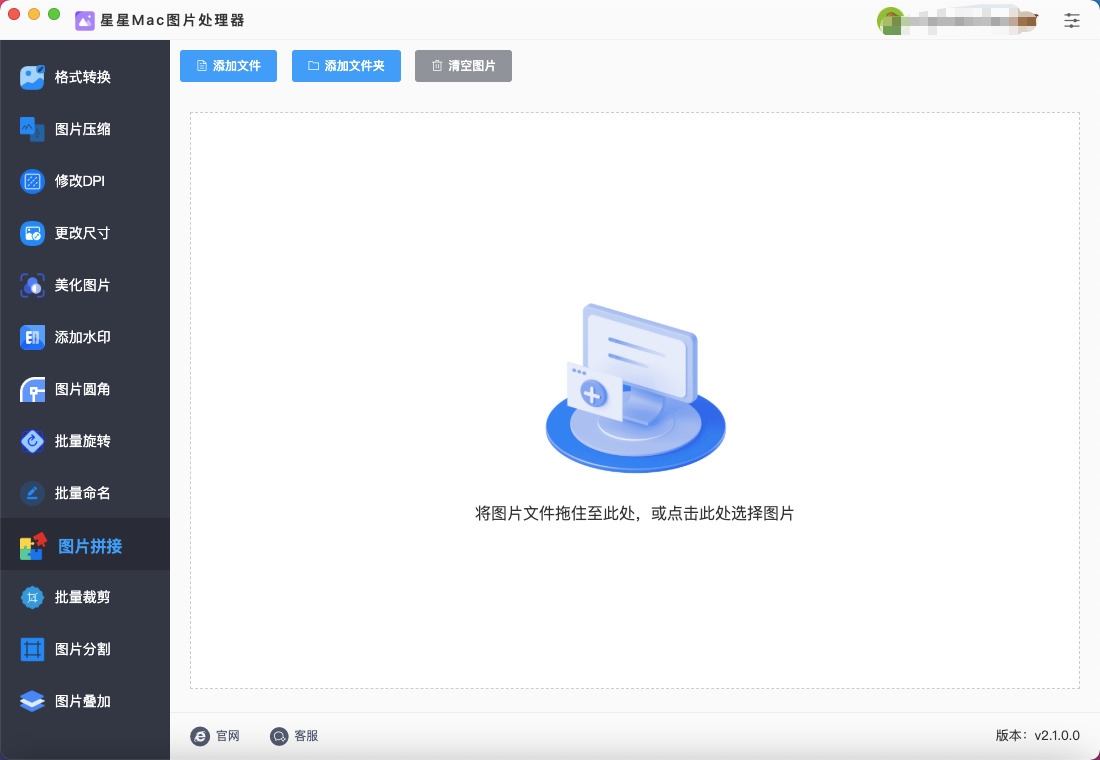Click the 添加文件夹 button

(x=346, y=66)
